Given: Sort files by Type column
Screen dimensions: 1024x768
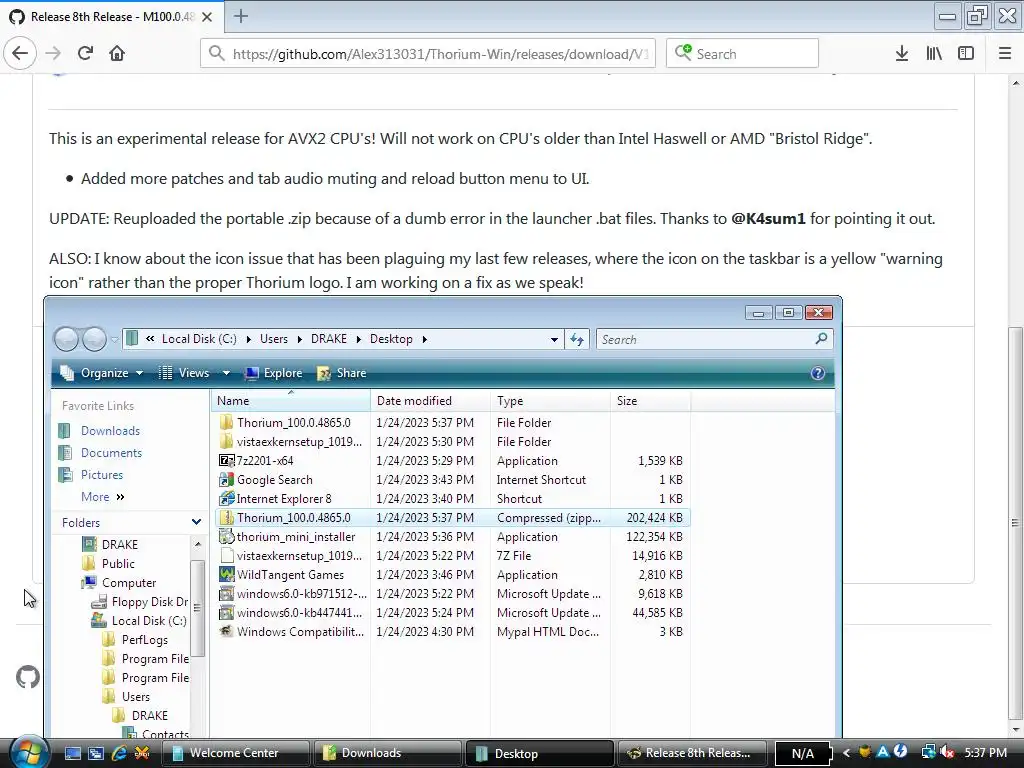Looking at the screenshot, I should [x=550, y=401].
